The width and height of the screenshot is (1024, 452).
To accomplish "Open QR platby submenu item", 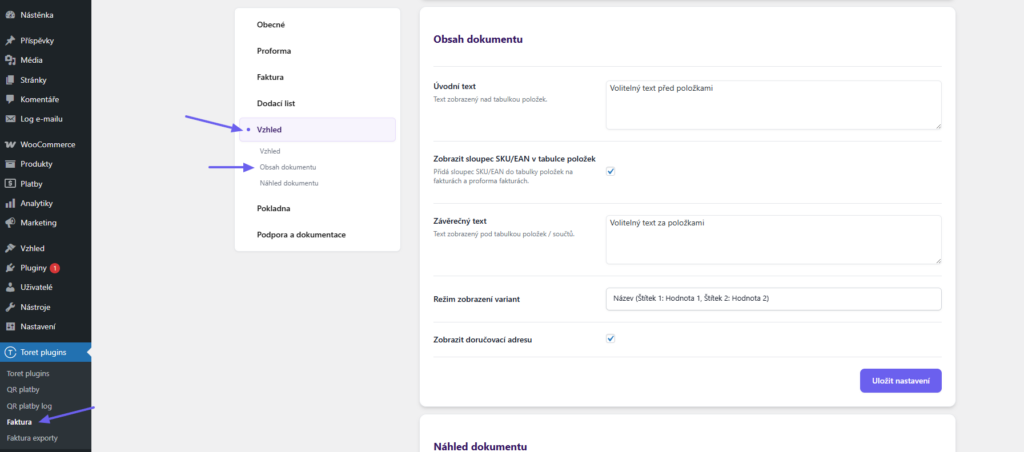I will [x=23, y=389].
